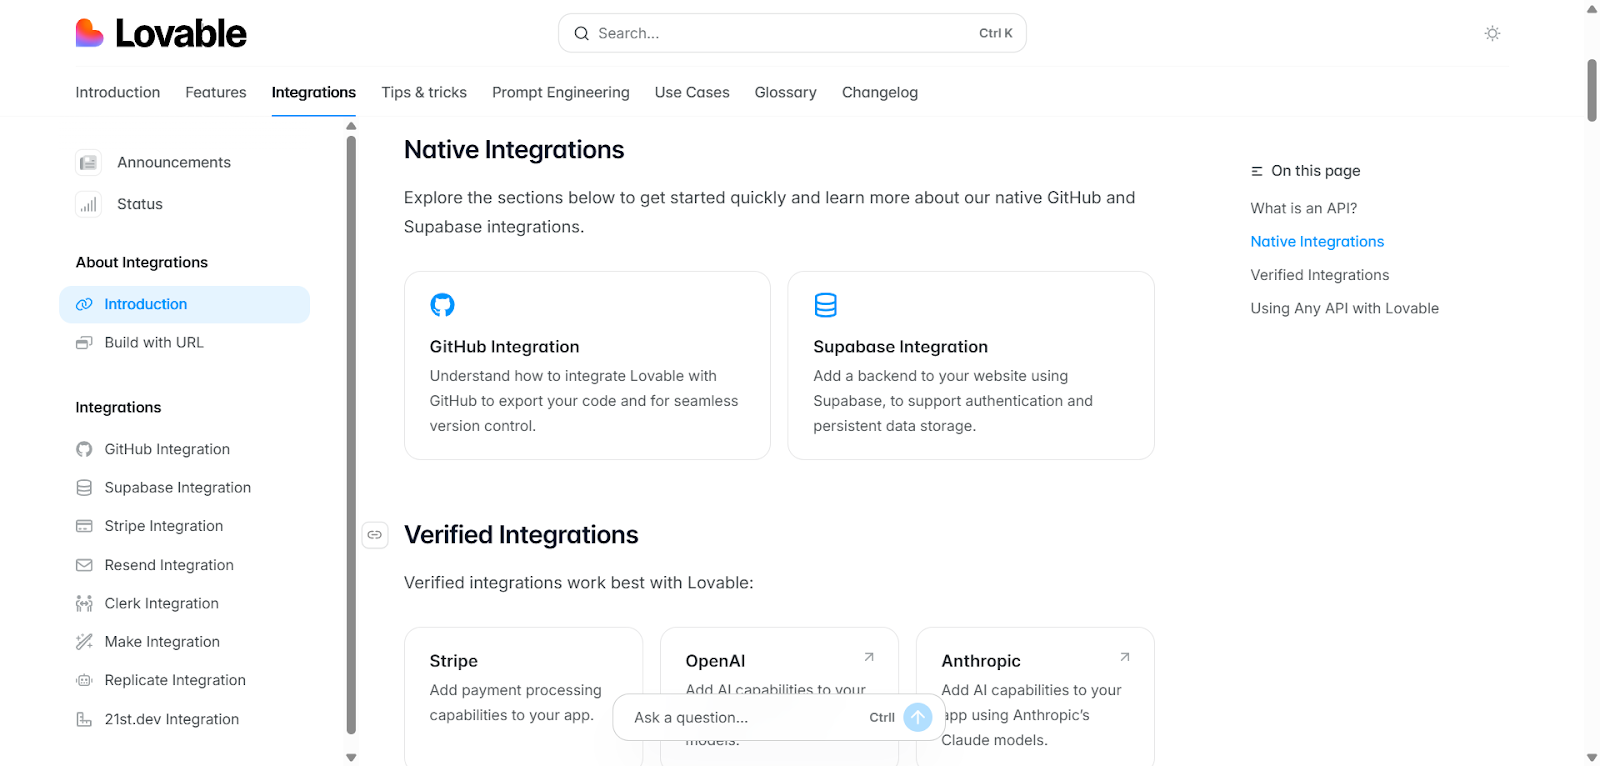This screenshot has height=766, width=1600.
Task: Open the OpenAI external link arrow
Action: [869, 657]
